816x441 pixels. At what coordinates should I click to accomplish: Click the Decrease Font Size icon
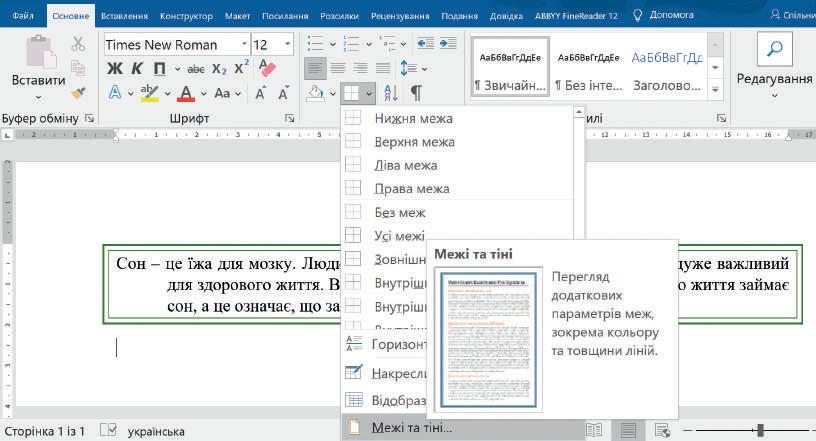point(284,93)
